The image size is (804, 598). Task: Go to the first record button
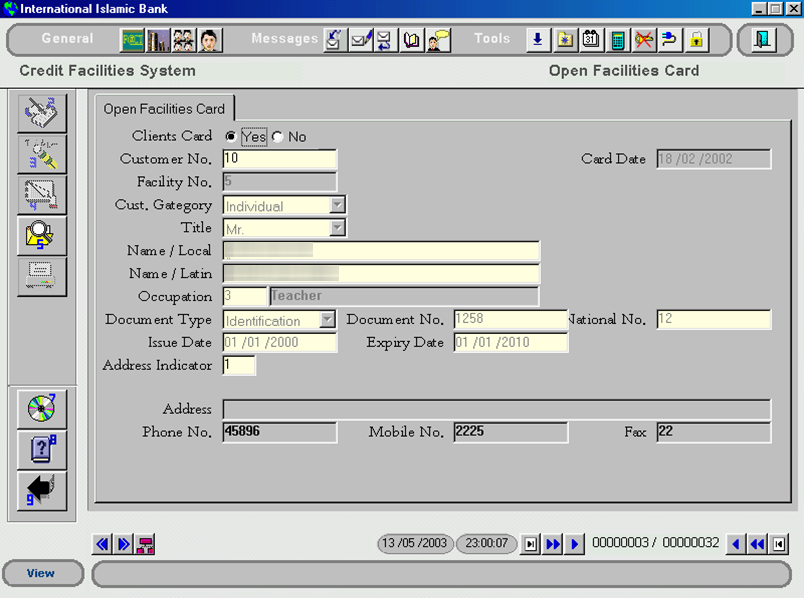click(779, 544)
